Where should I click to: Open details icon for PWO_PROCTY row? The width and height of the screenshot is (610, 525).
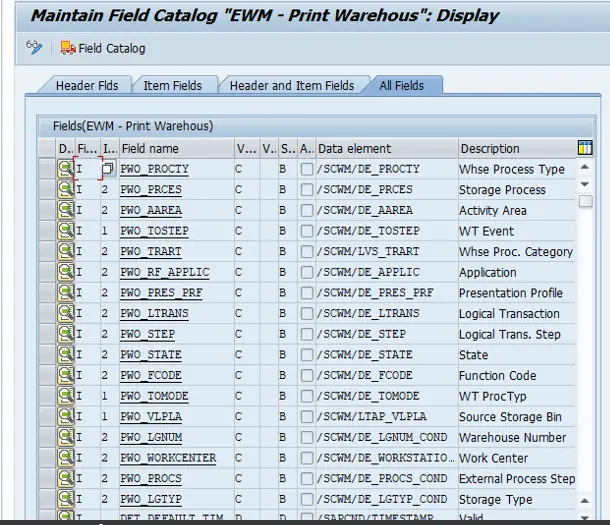[66, 169]
